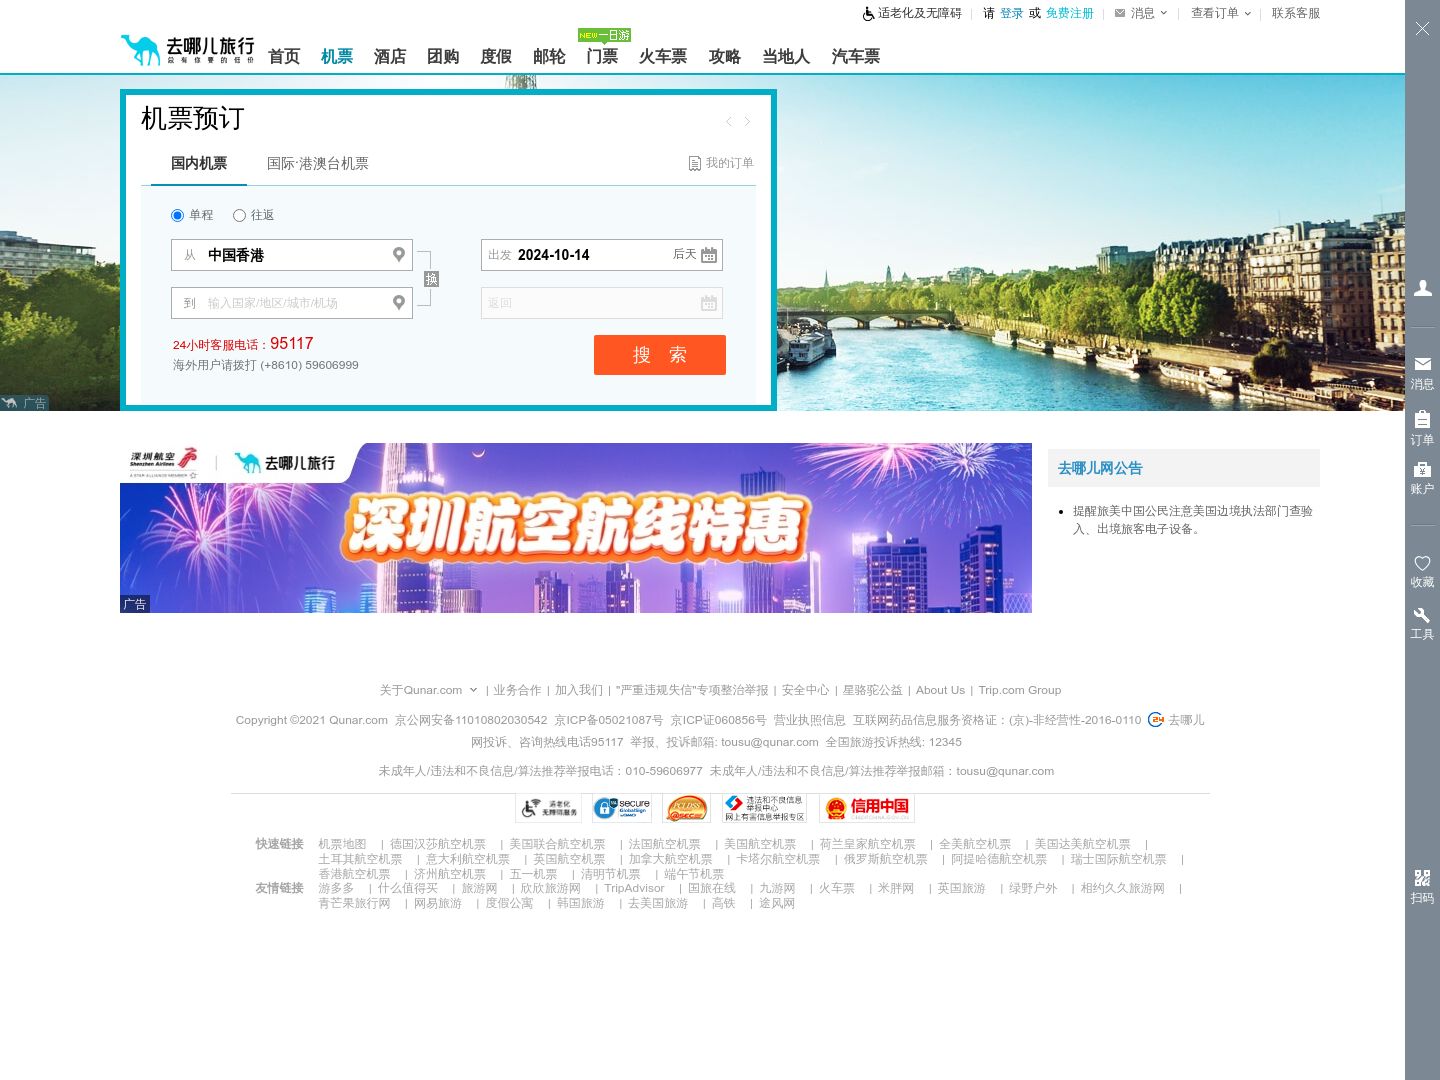The image size is (1440, 1080).
Task: Open 门票 in main navigation
Action: pyautogui.click(x=602, y=57)
